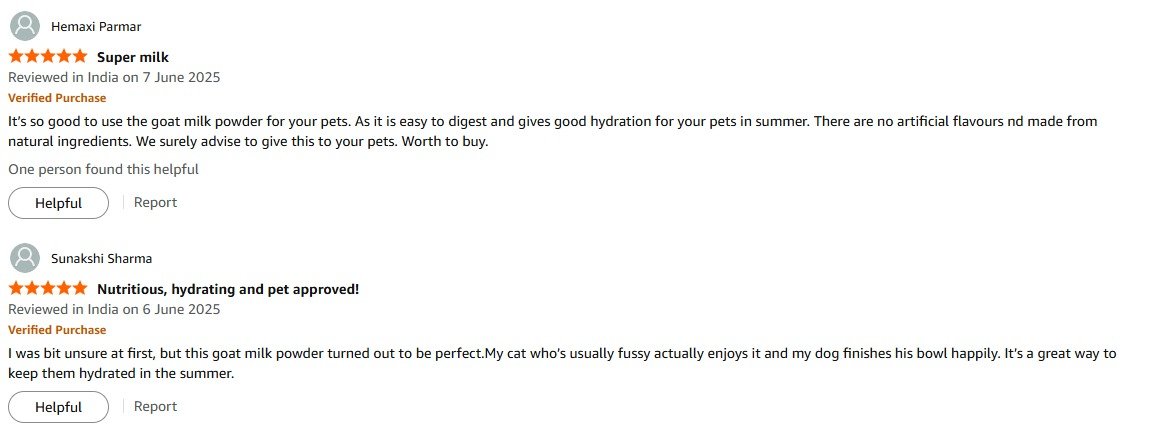
Task: Click the Reviewed in India on 7 June 2025 text
Action: point(114,77)
